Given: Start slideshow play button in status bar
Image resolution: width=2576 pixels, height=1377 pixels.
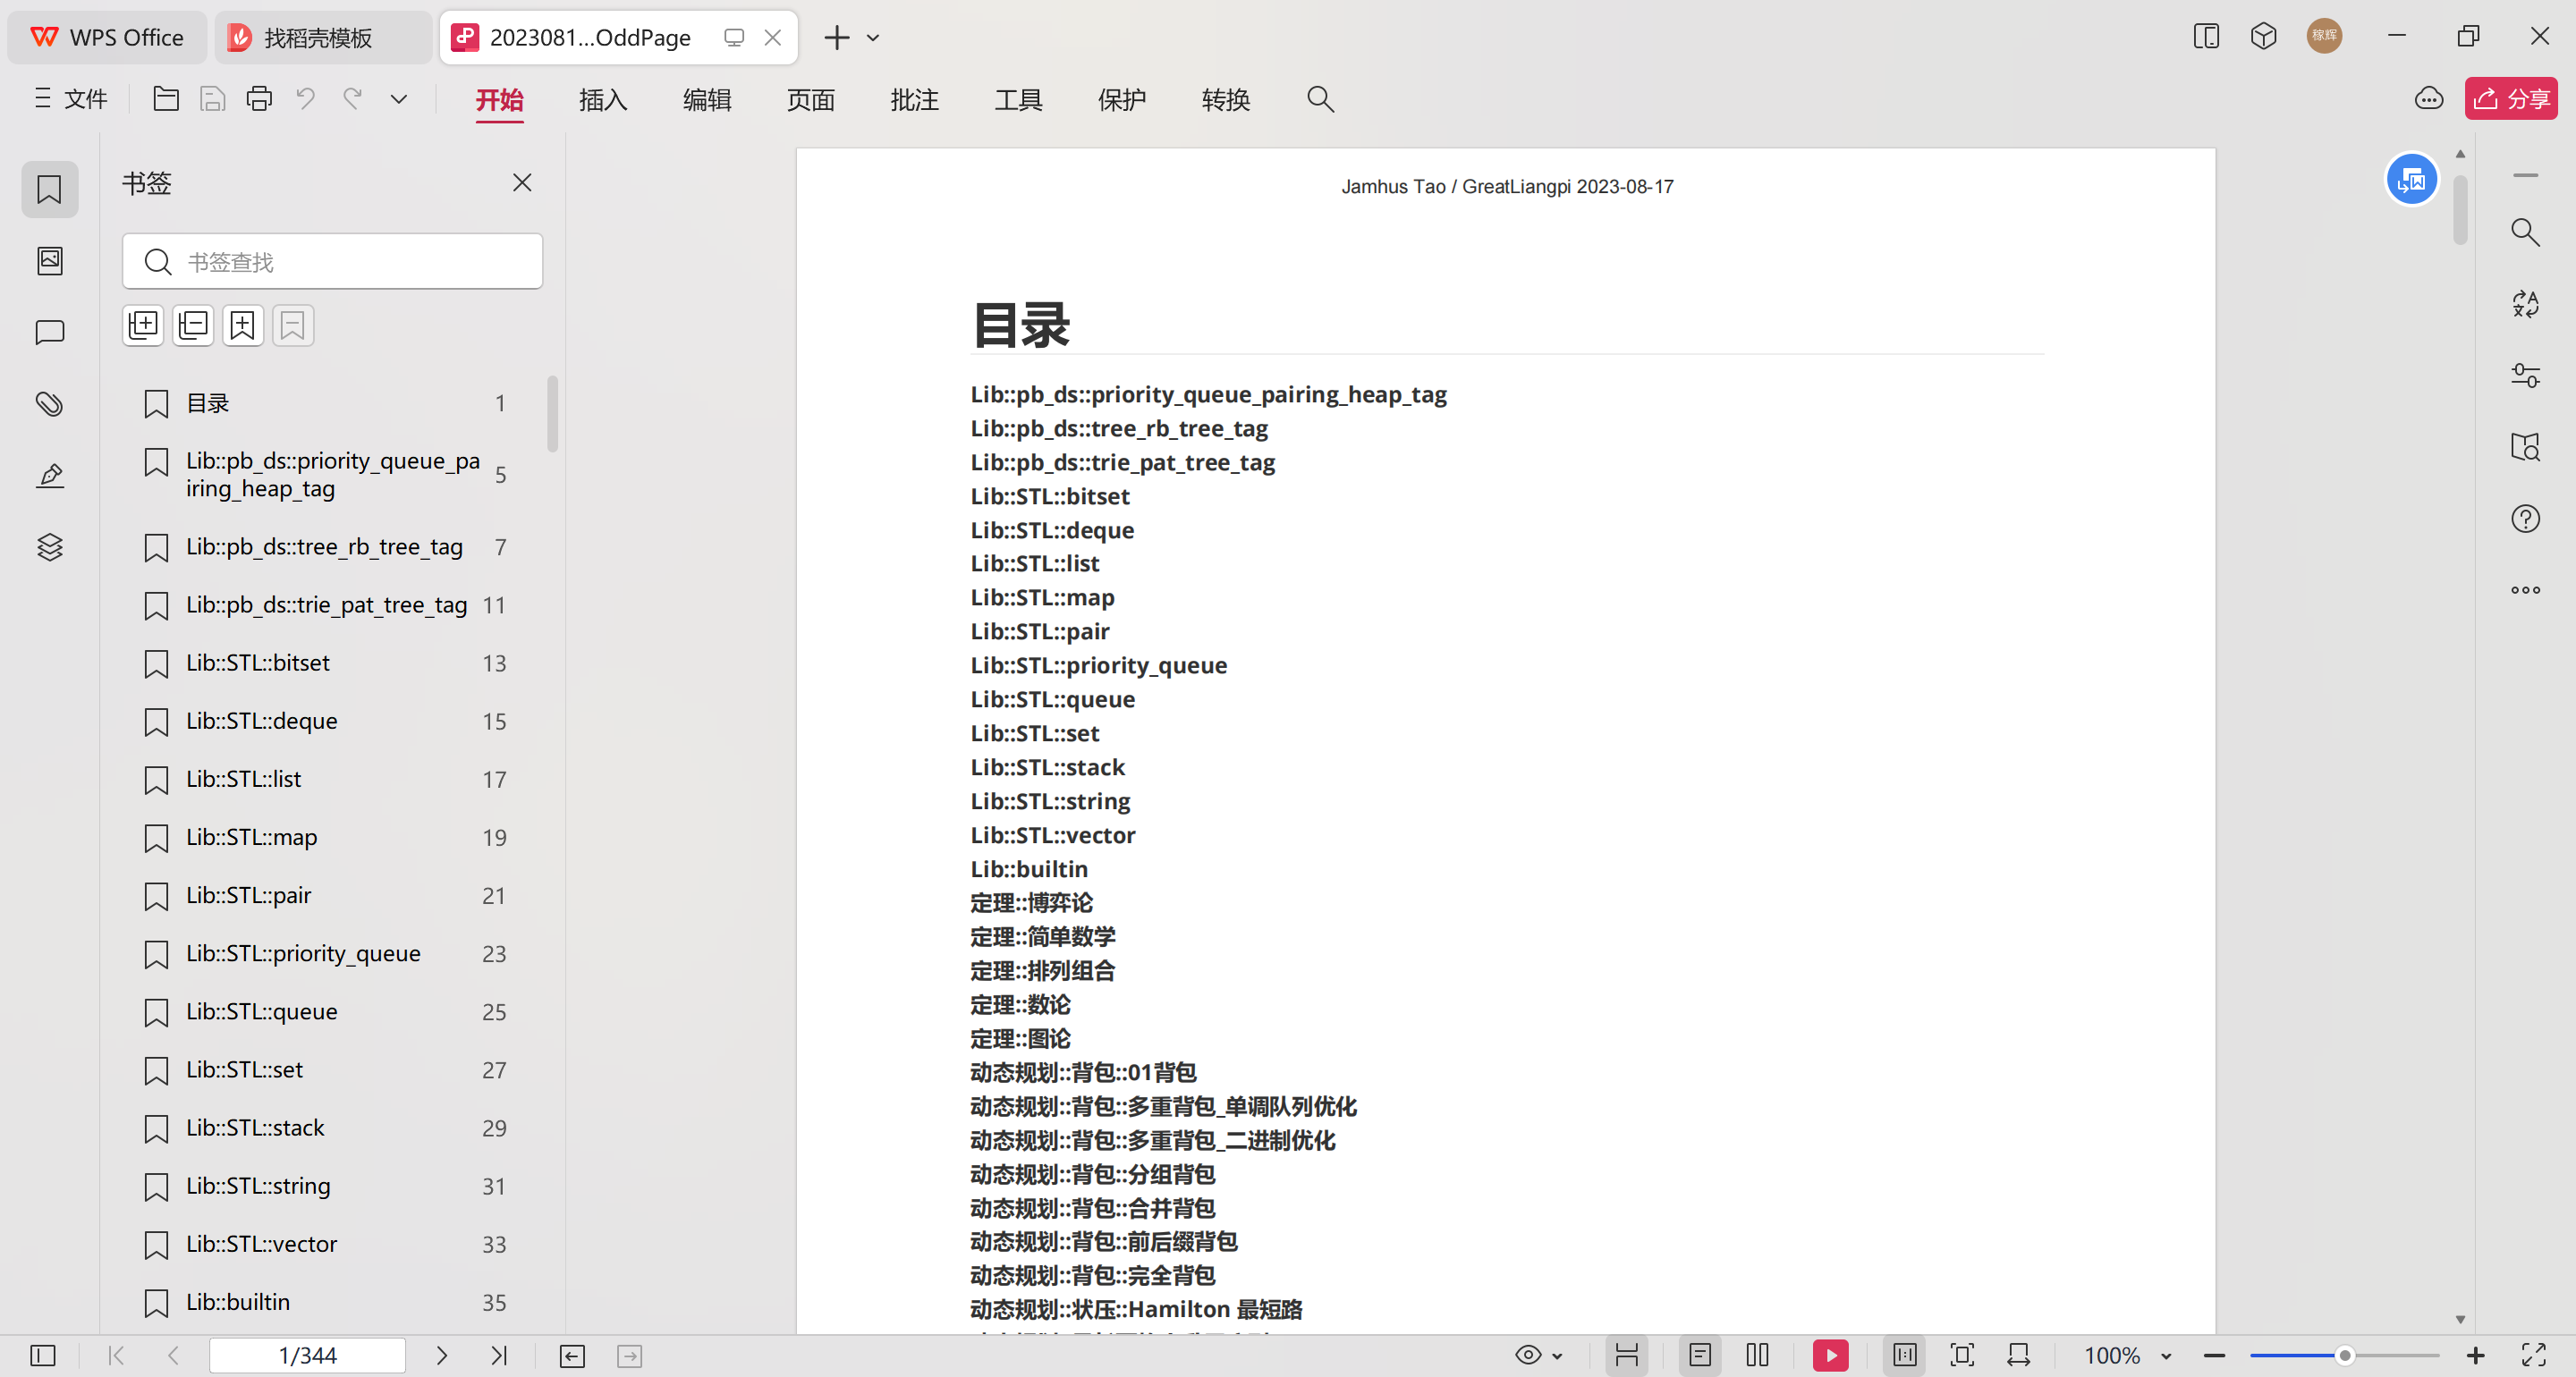Looking at the screenshot, I should click(x=1830, y=1355).
